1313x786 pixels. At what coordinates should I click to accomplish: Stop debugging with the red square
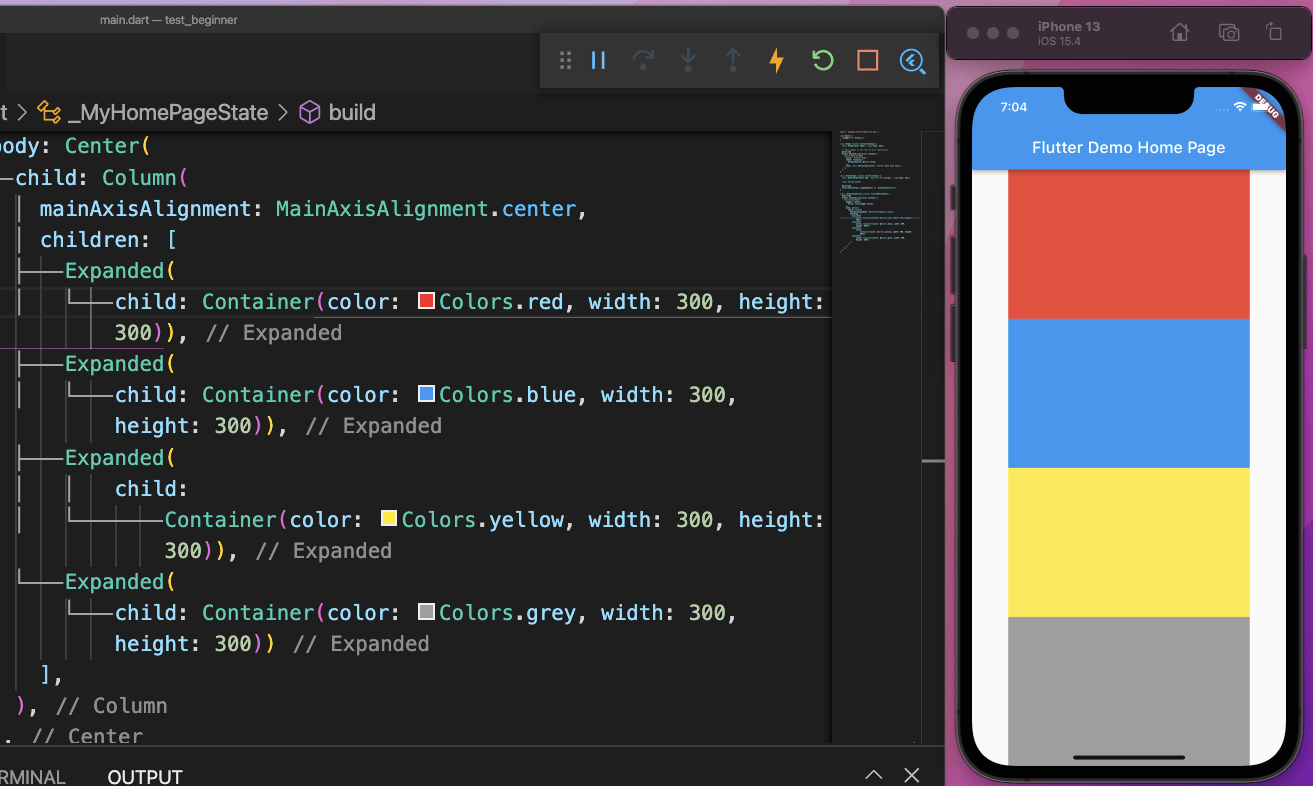pyautogui.click(x=867, y=60)
